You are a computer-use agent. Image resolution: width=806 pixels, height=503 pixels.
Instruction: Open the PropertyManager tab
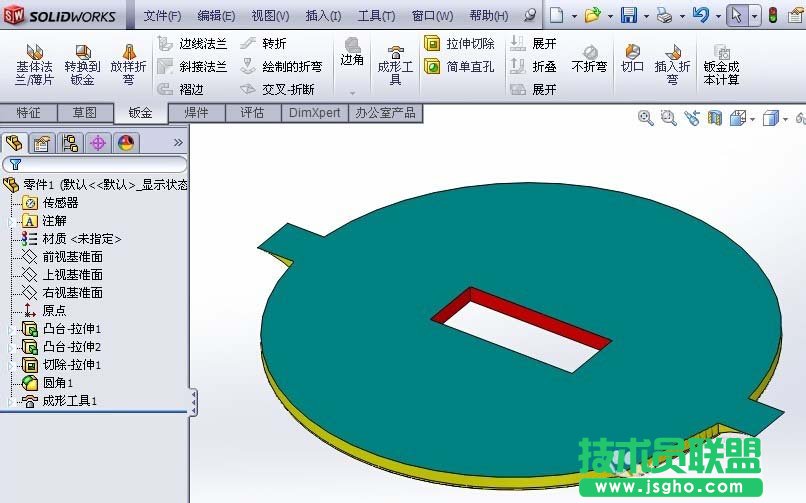[x=42, y=143]
